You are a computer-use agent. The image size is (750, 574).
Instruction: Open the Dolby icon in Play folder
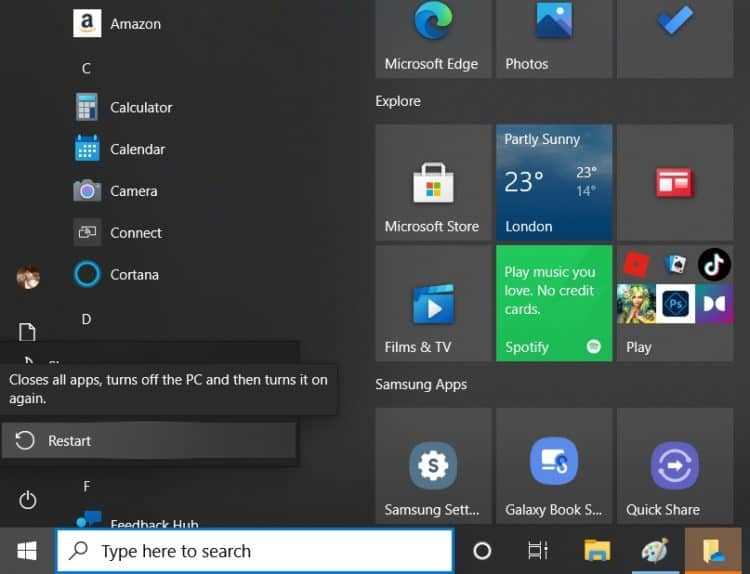(x=714, y=303)
